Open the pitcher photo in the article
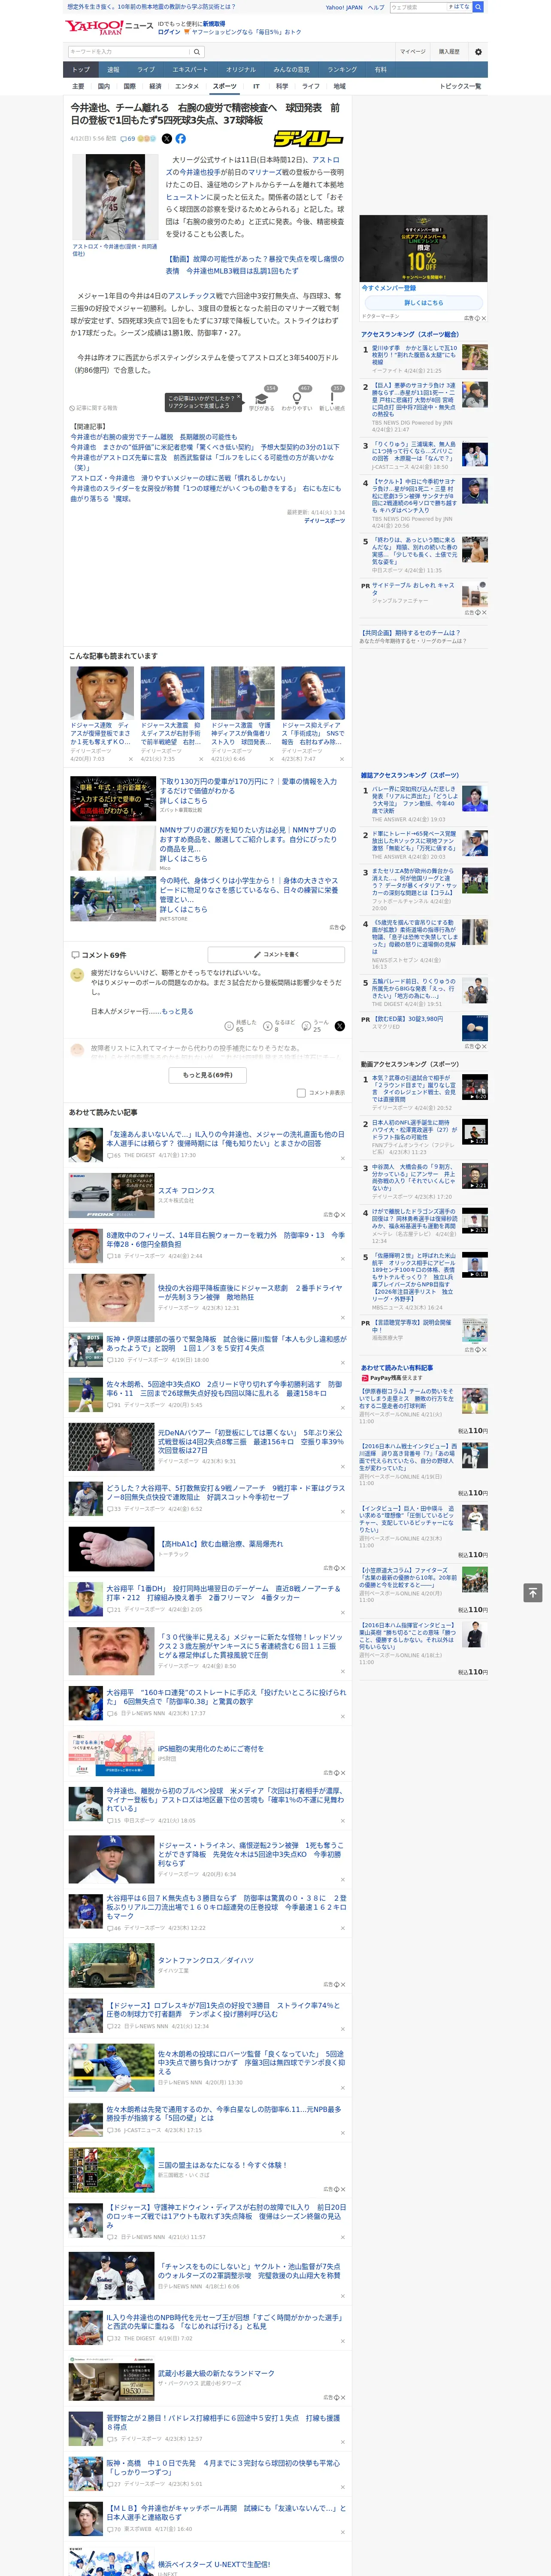This screenshot has height=2576, width=551. click(115, 198)
